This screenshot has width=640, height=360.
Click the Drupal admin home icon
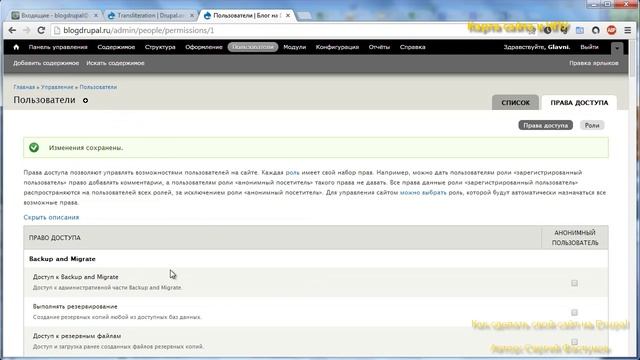tap(16, 47)
